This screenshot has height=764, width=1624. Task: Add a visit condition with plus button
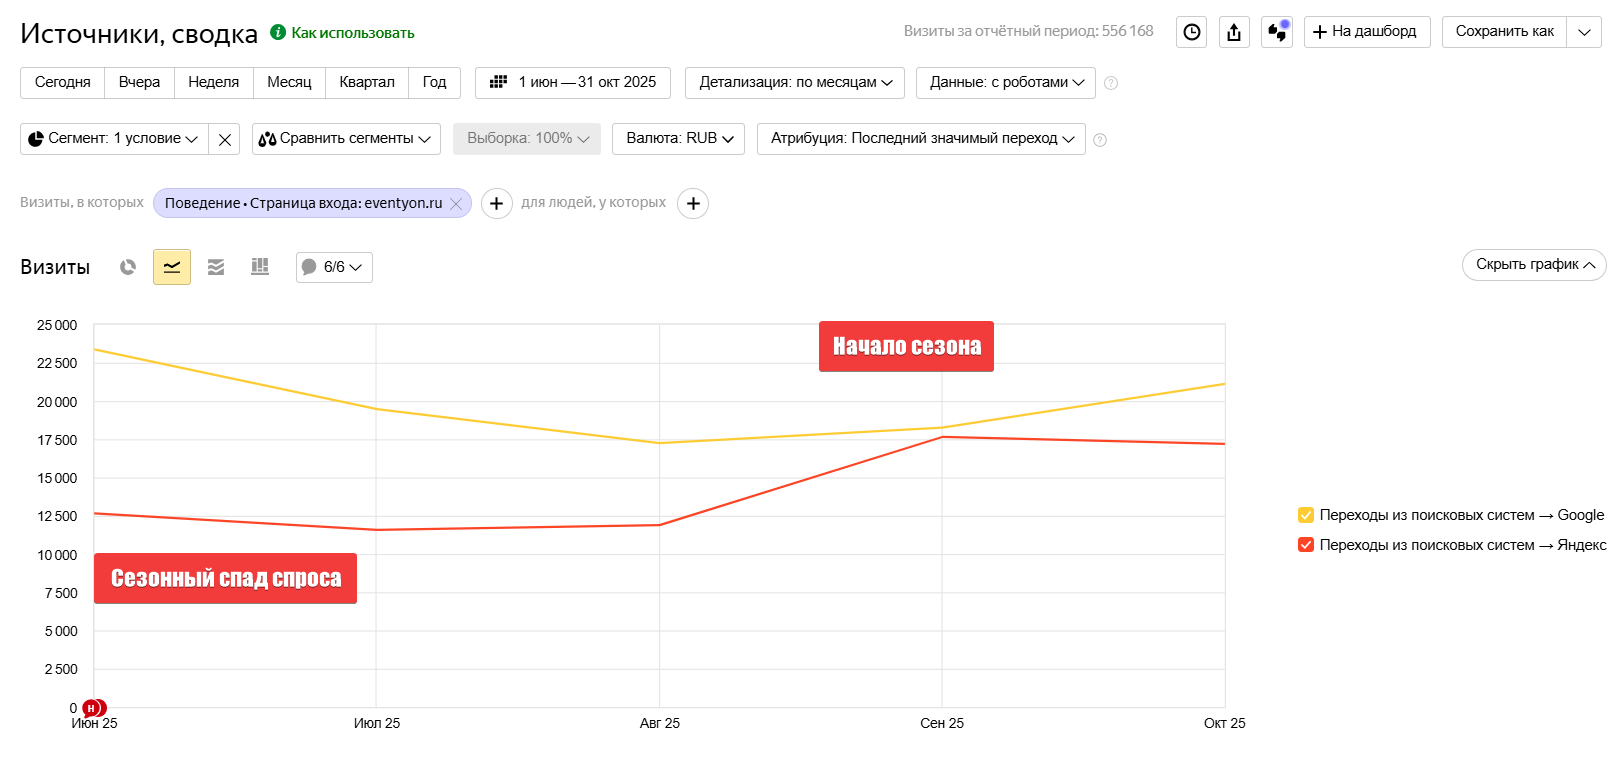tap(496, 203)
